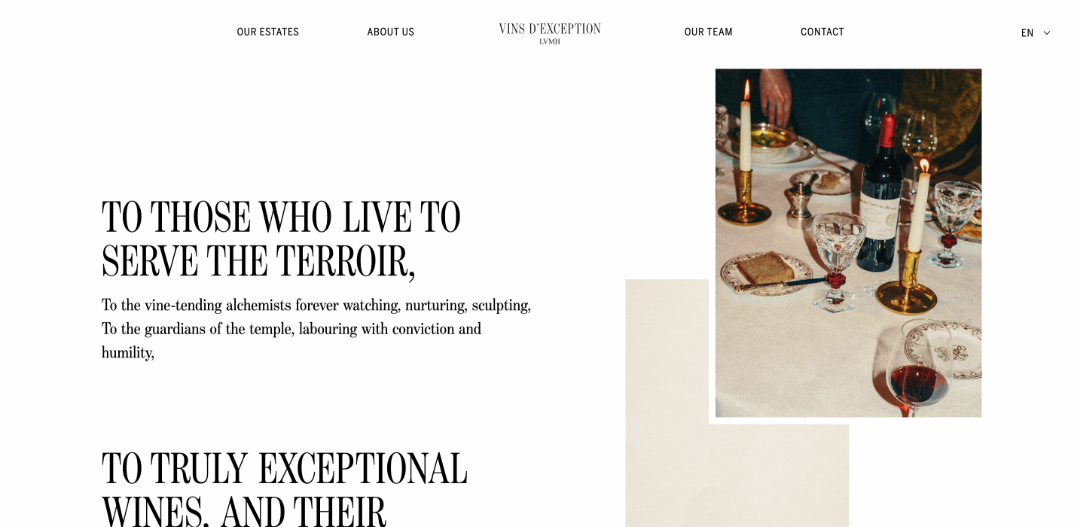Click heading 'To those who live to'
The width and height of the screenshot is (1080, 527).
pos(281,218)
